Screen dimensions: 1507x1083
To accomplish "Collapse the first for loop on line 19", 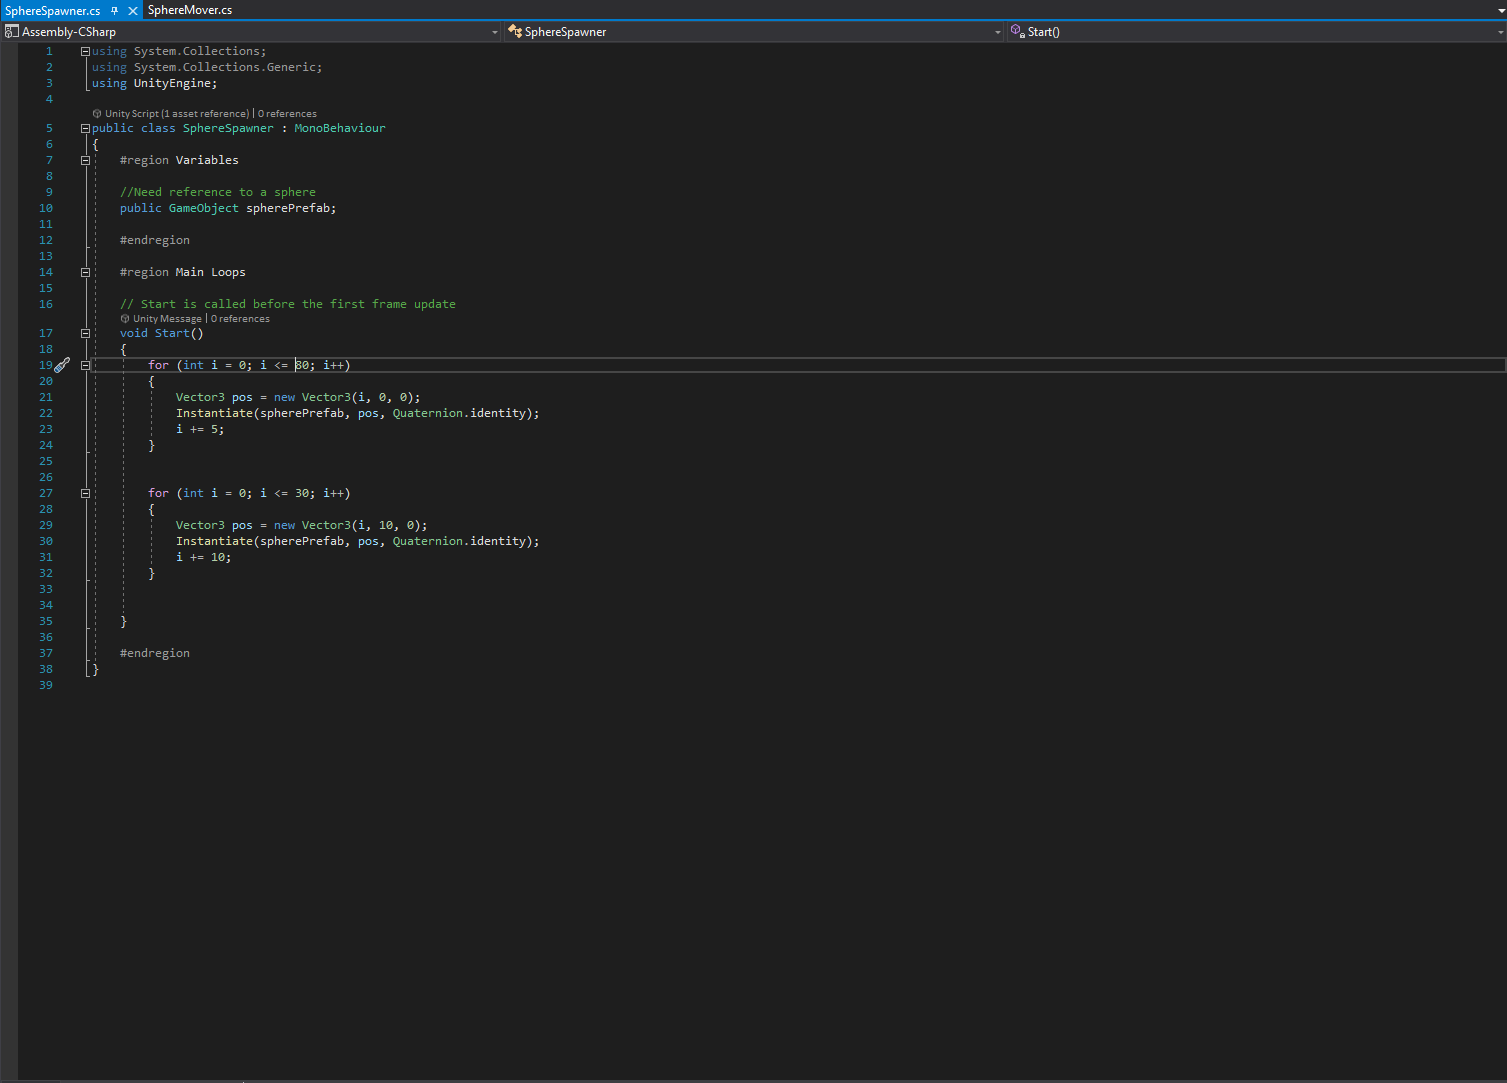I will click(x=85, y=364).
